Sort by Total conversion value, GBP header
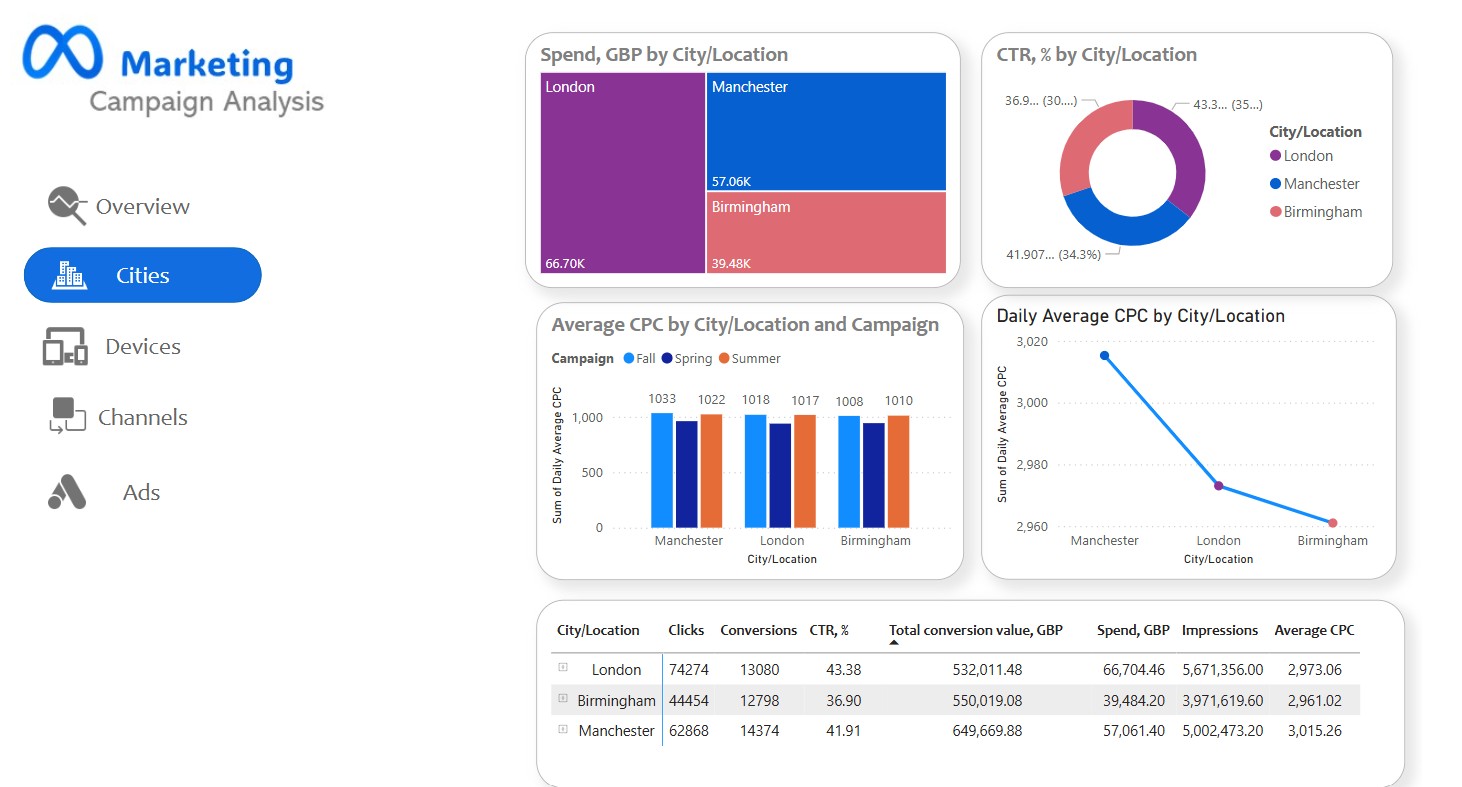1462x787 pixels. click(975, 630)
